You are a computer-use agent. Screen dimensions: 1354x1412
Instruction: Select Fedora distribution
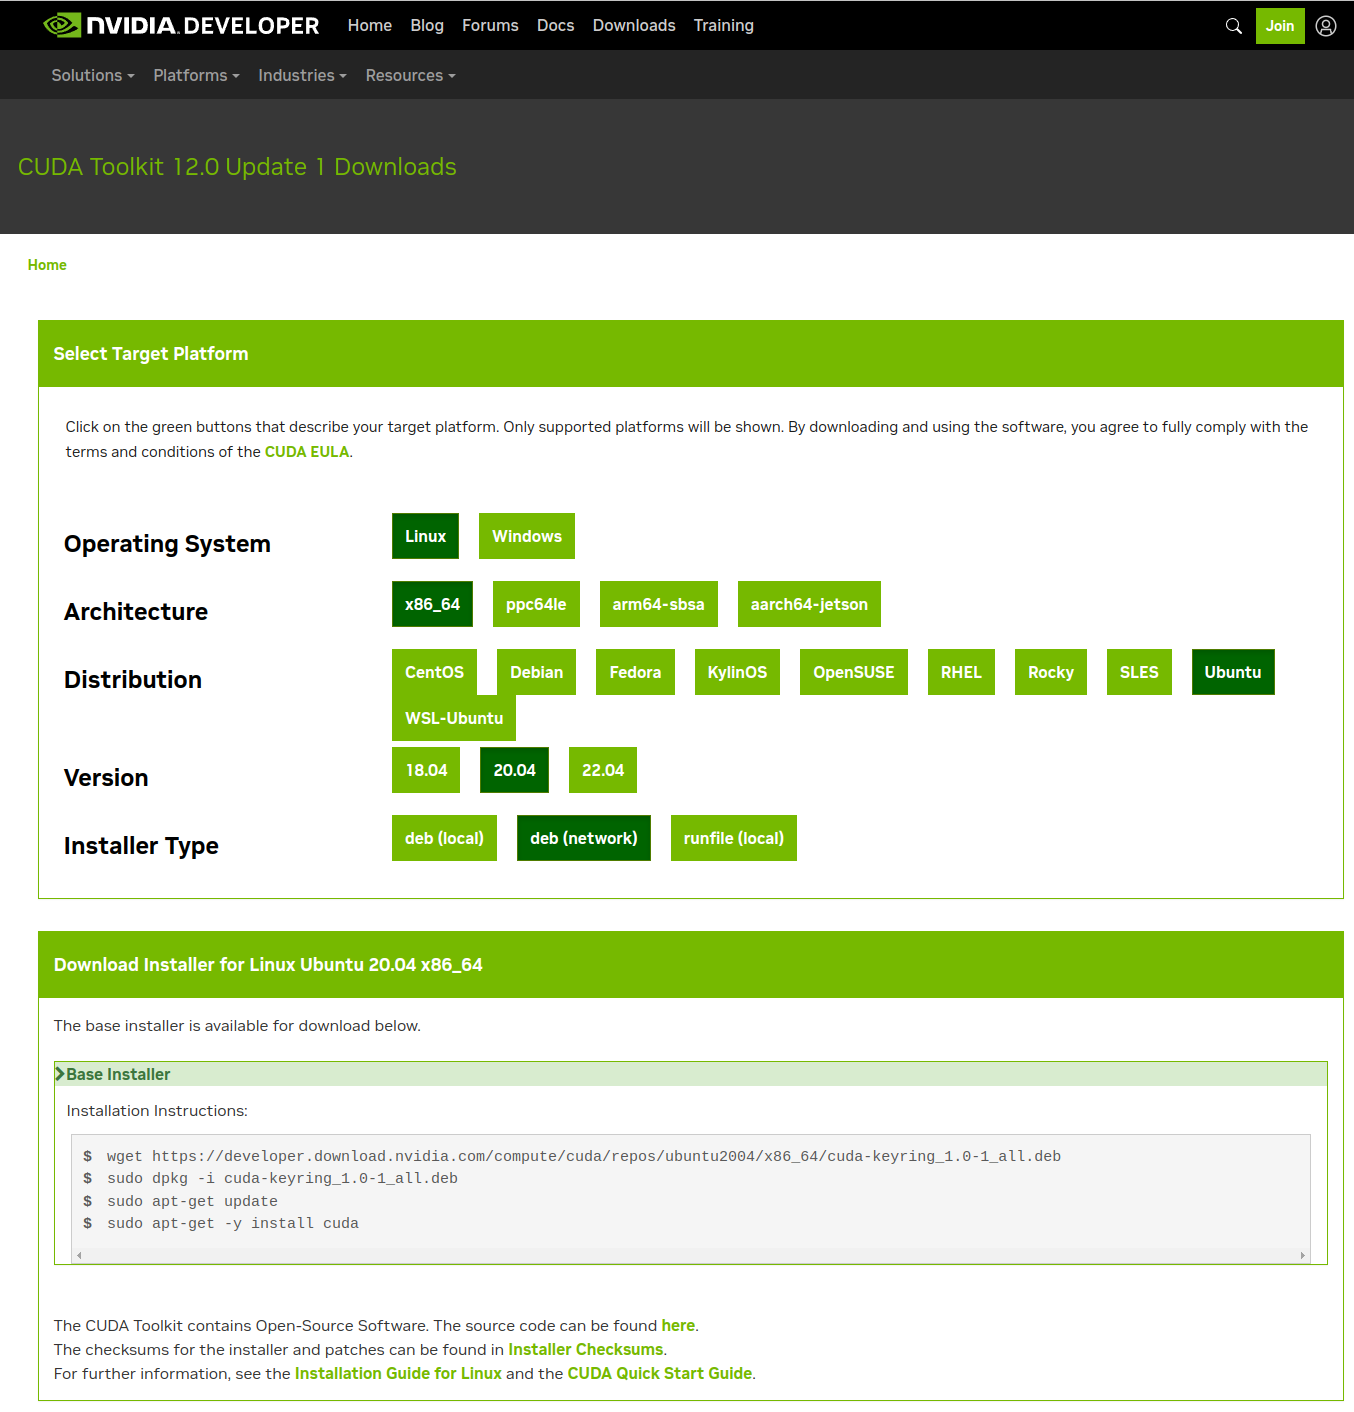click(635, 672)
